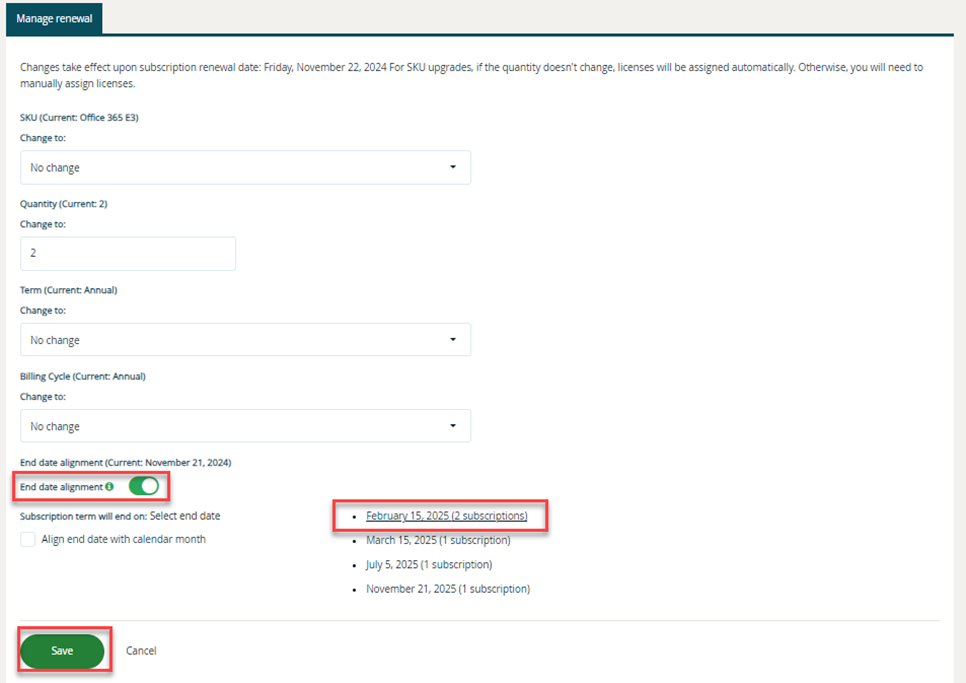
Task: Select February 15, 2025 end date
Action: (x=446, y=516)
